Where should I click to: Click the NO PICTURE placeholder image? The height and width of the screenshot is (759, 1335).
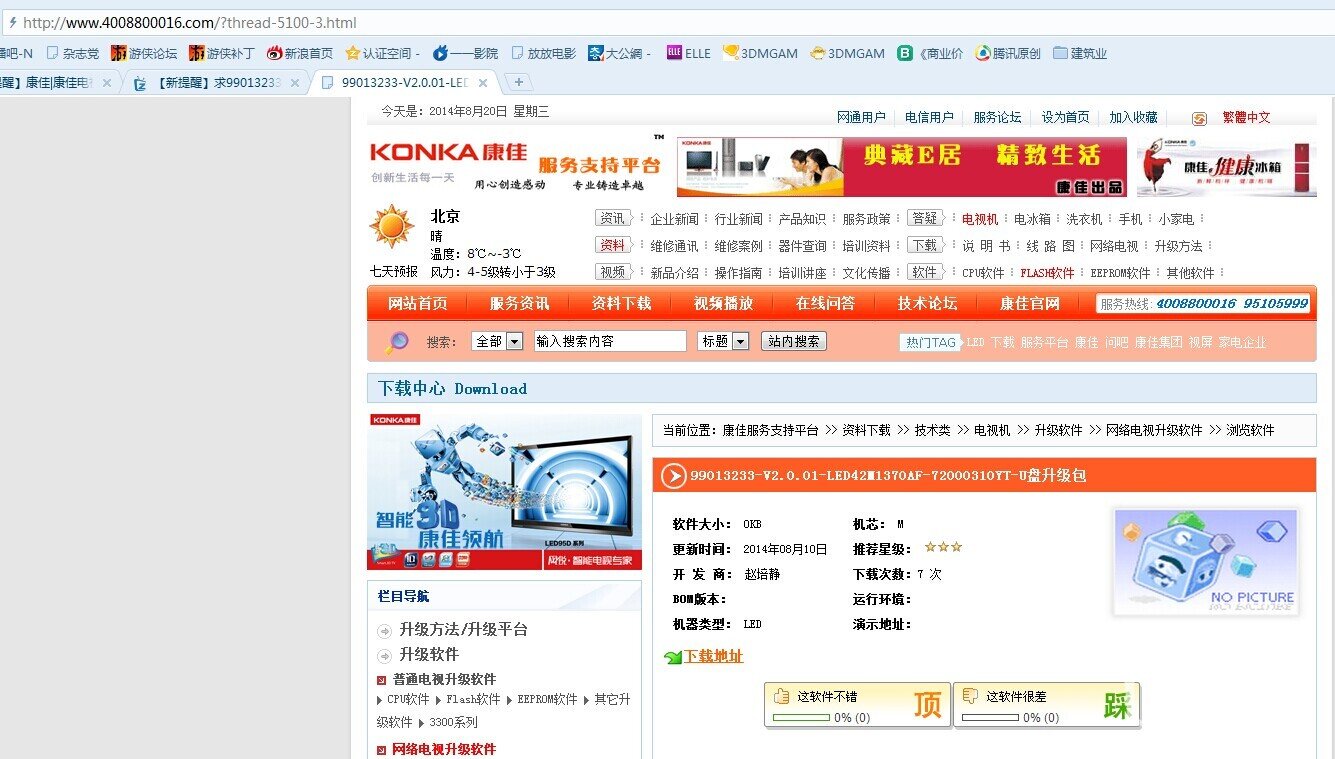[1205, 561]
